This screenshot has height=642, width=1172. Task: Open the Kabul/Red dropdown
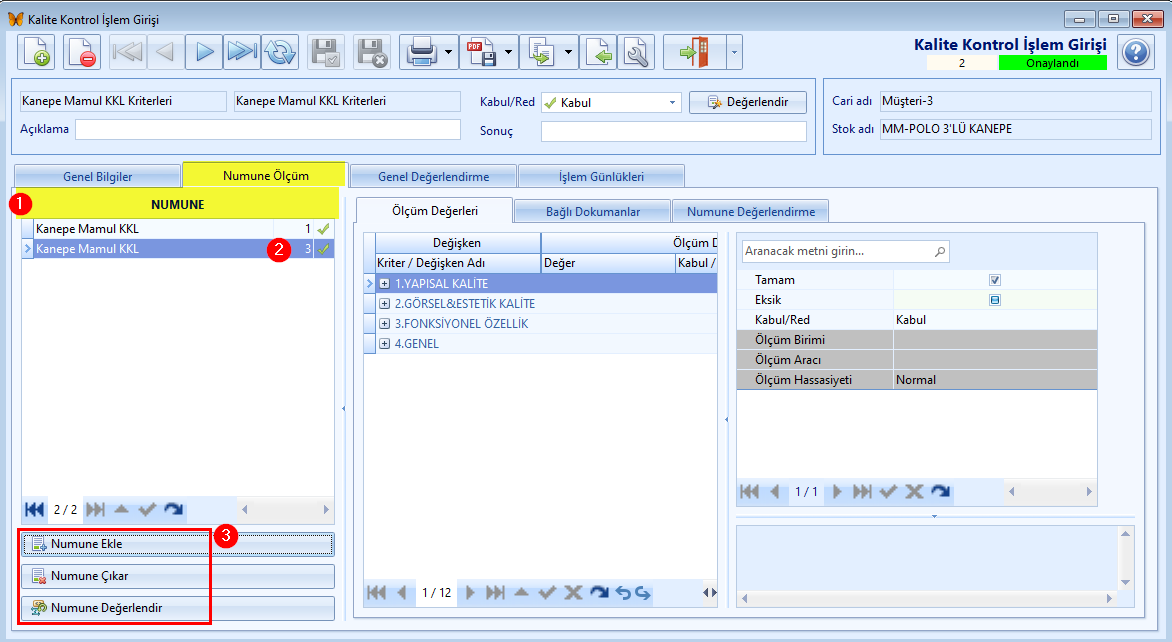coord(672,102)
